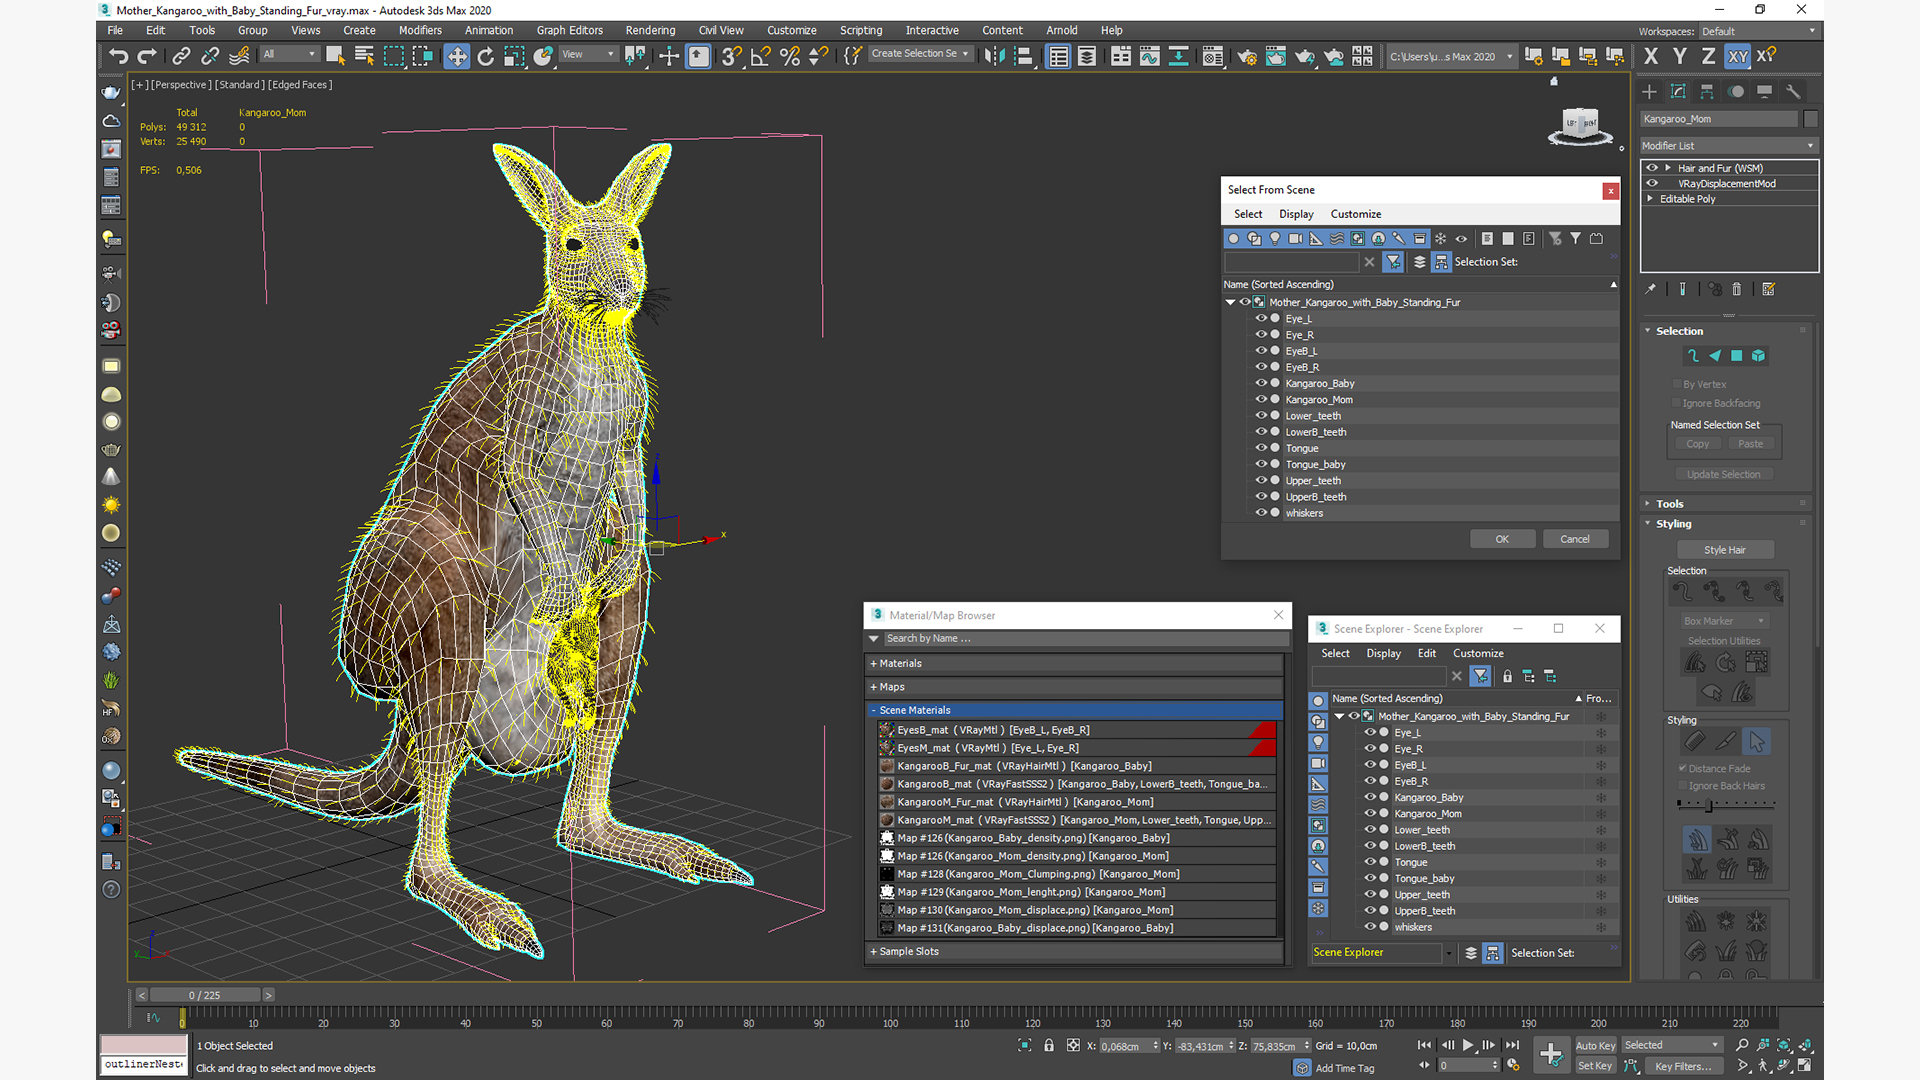The image size is (1920, 1080).
Task: Activate the Select and Move tool
Action: 456,57
